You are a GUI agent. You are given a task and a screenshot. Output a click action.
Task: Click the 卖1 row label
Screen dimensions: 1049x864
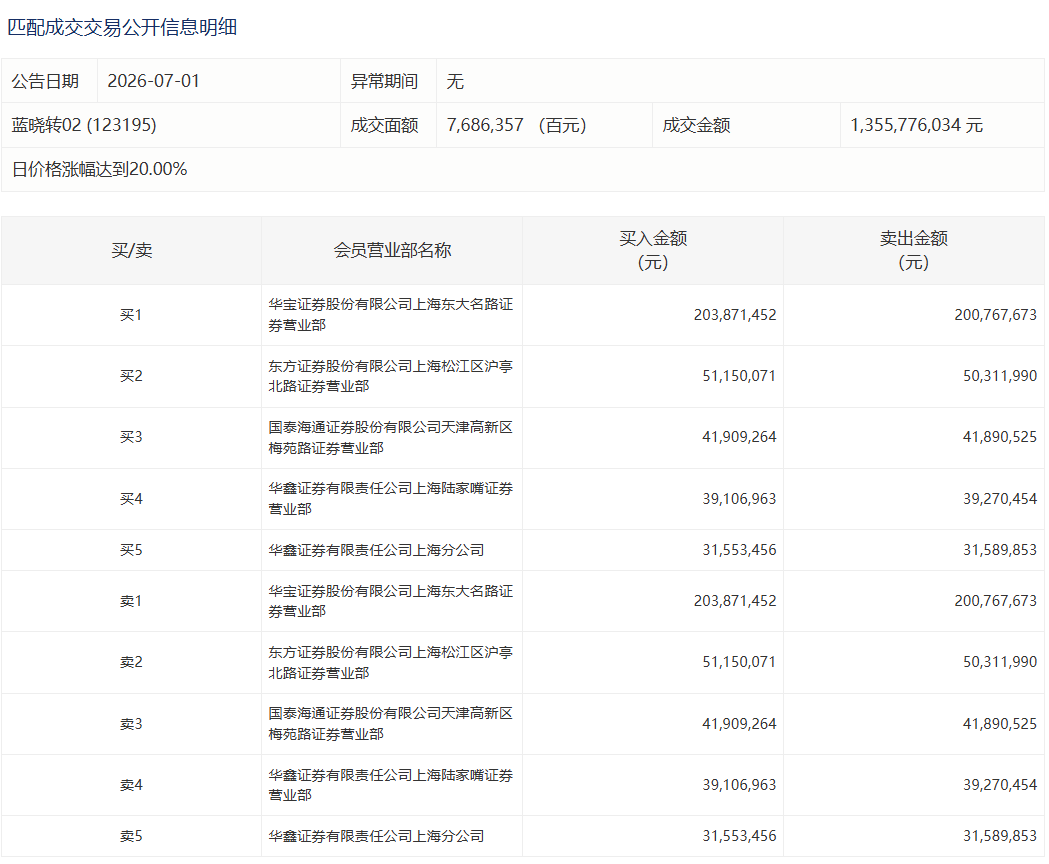pos(131,601)
